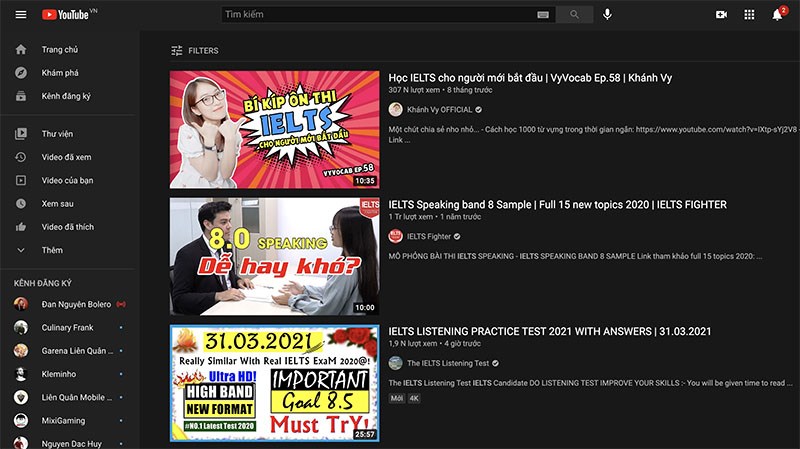The width and height of the screenshot is (800, 449).
Task: Click the filters slider icon
Action: pos(177,51)
